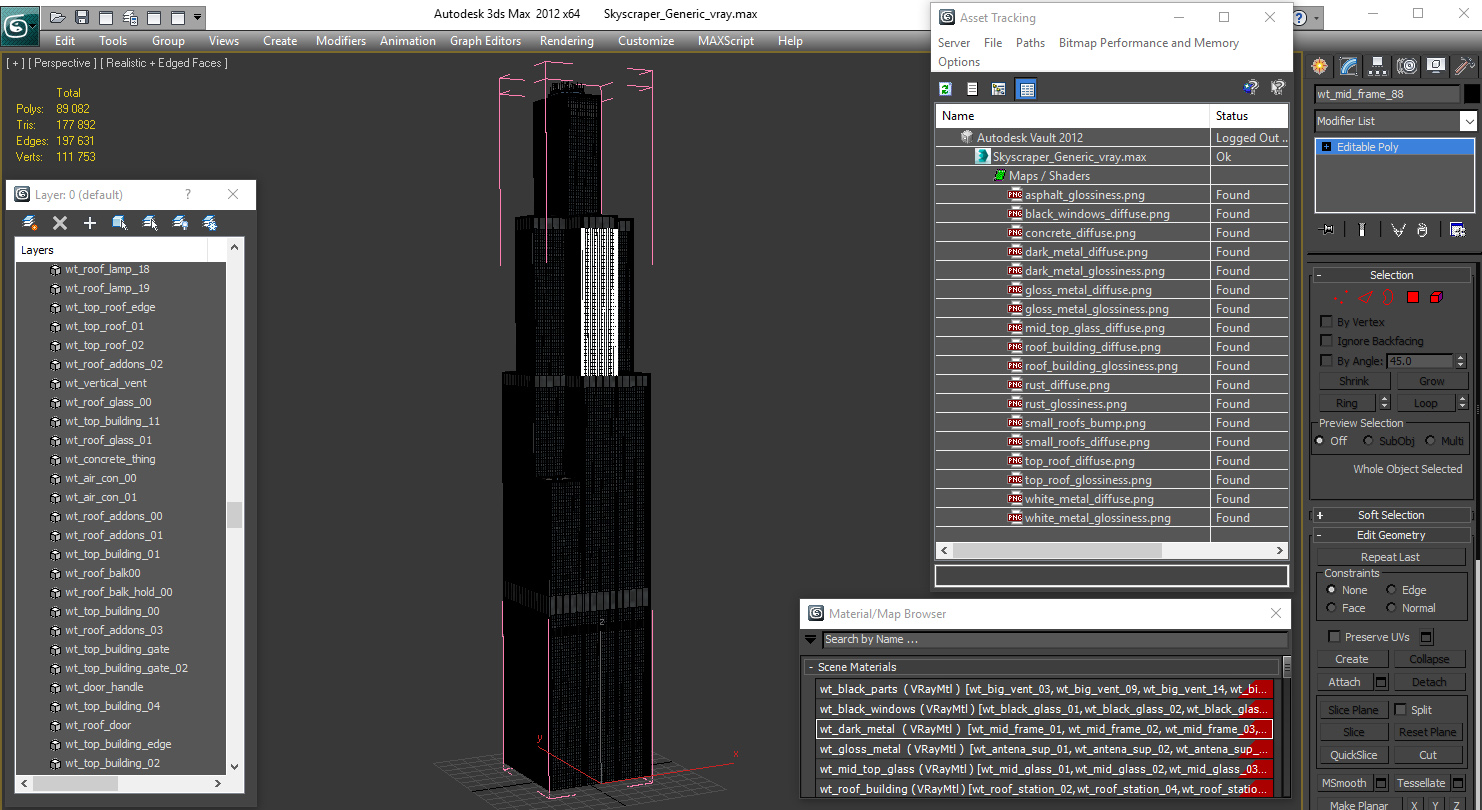Enable the By Angle checkbox
Image resolution: width=1482 pixels, height=810 pixels.
coord(1327,361)
